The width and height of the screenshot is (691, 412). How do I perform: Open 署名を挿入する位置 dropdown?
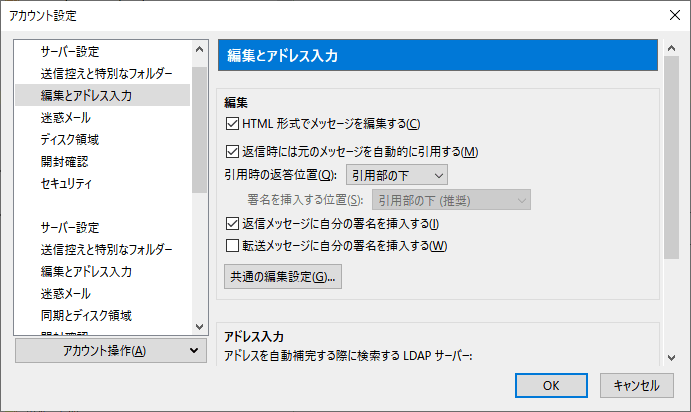(451, 200)
